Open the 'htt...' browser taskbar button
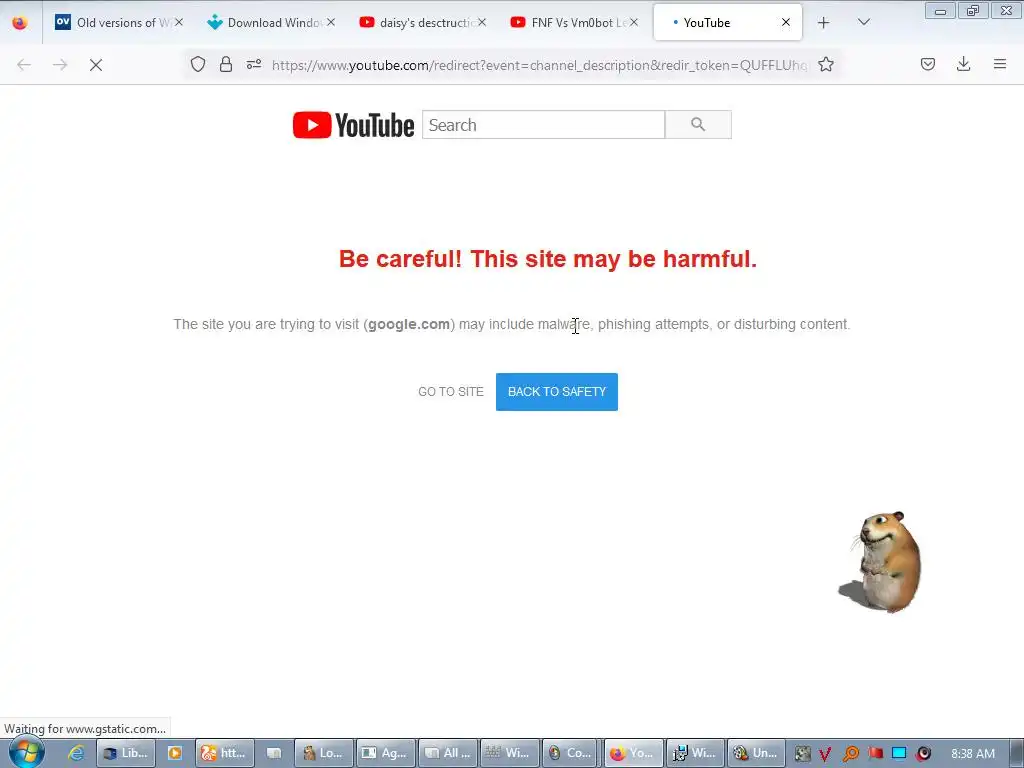Screen dimensions: 1024x768 [225, 753]
